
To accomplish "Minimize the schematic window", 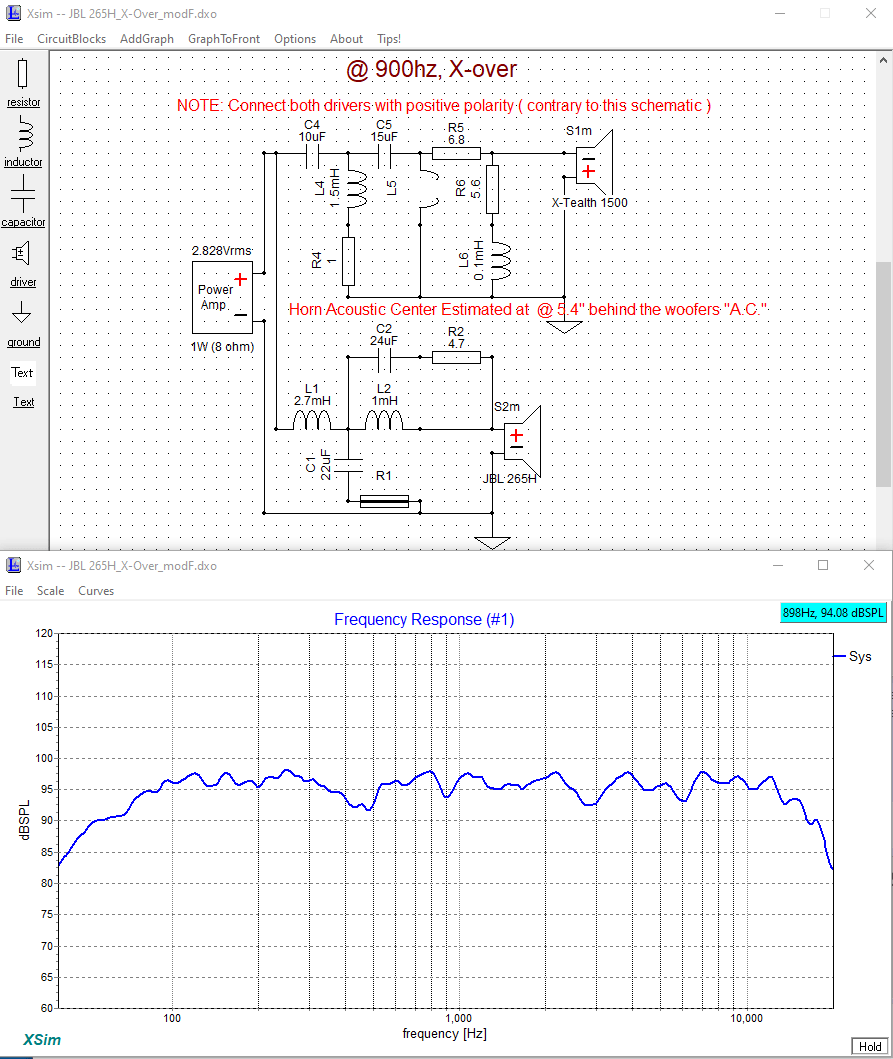I will [780, 14].
